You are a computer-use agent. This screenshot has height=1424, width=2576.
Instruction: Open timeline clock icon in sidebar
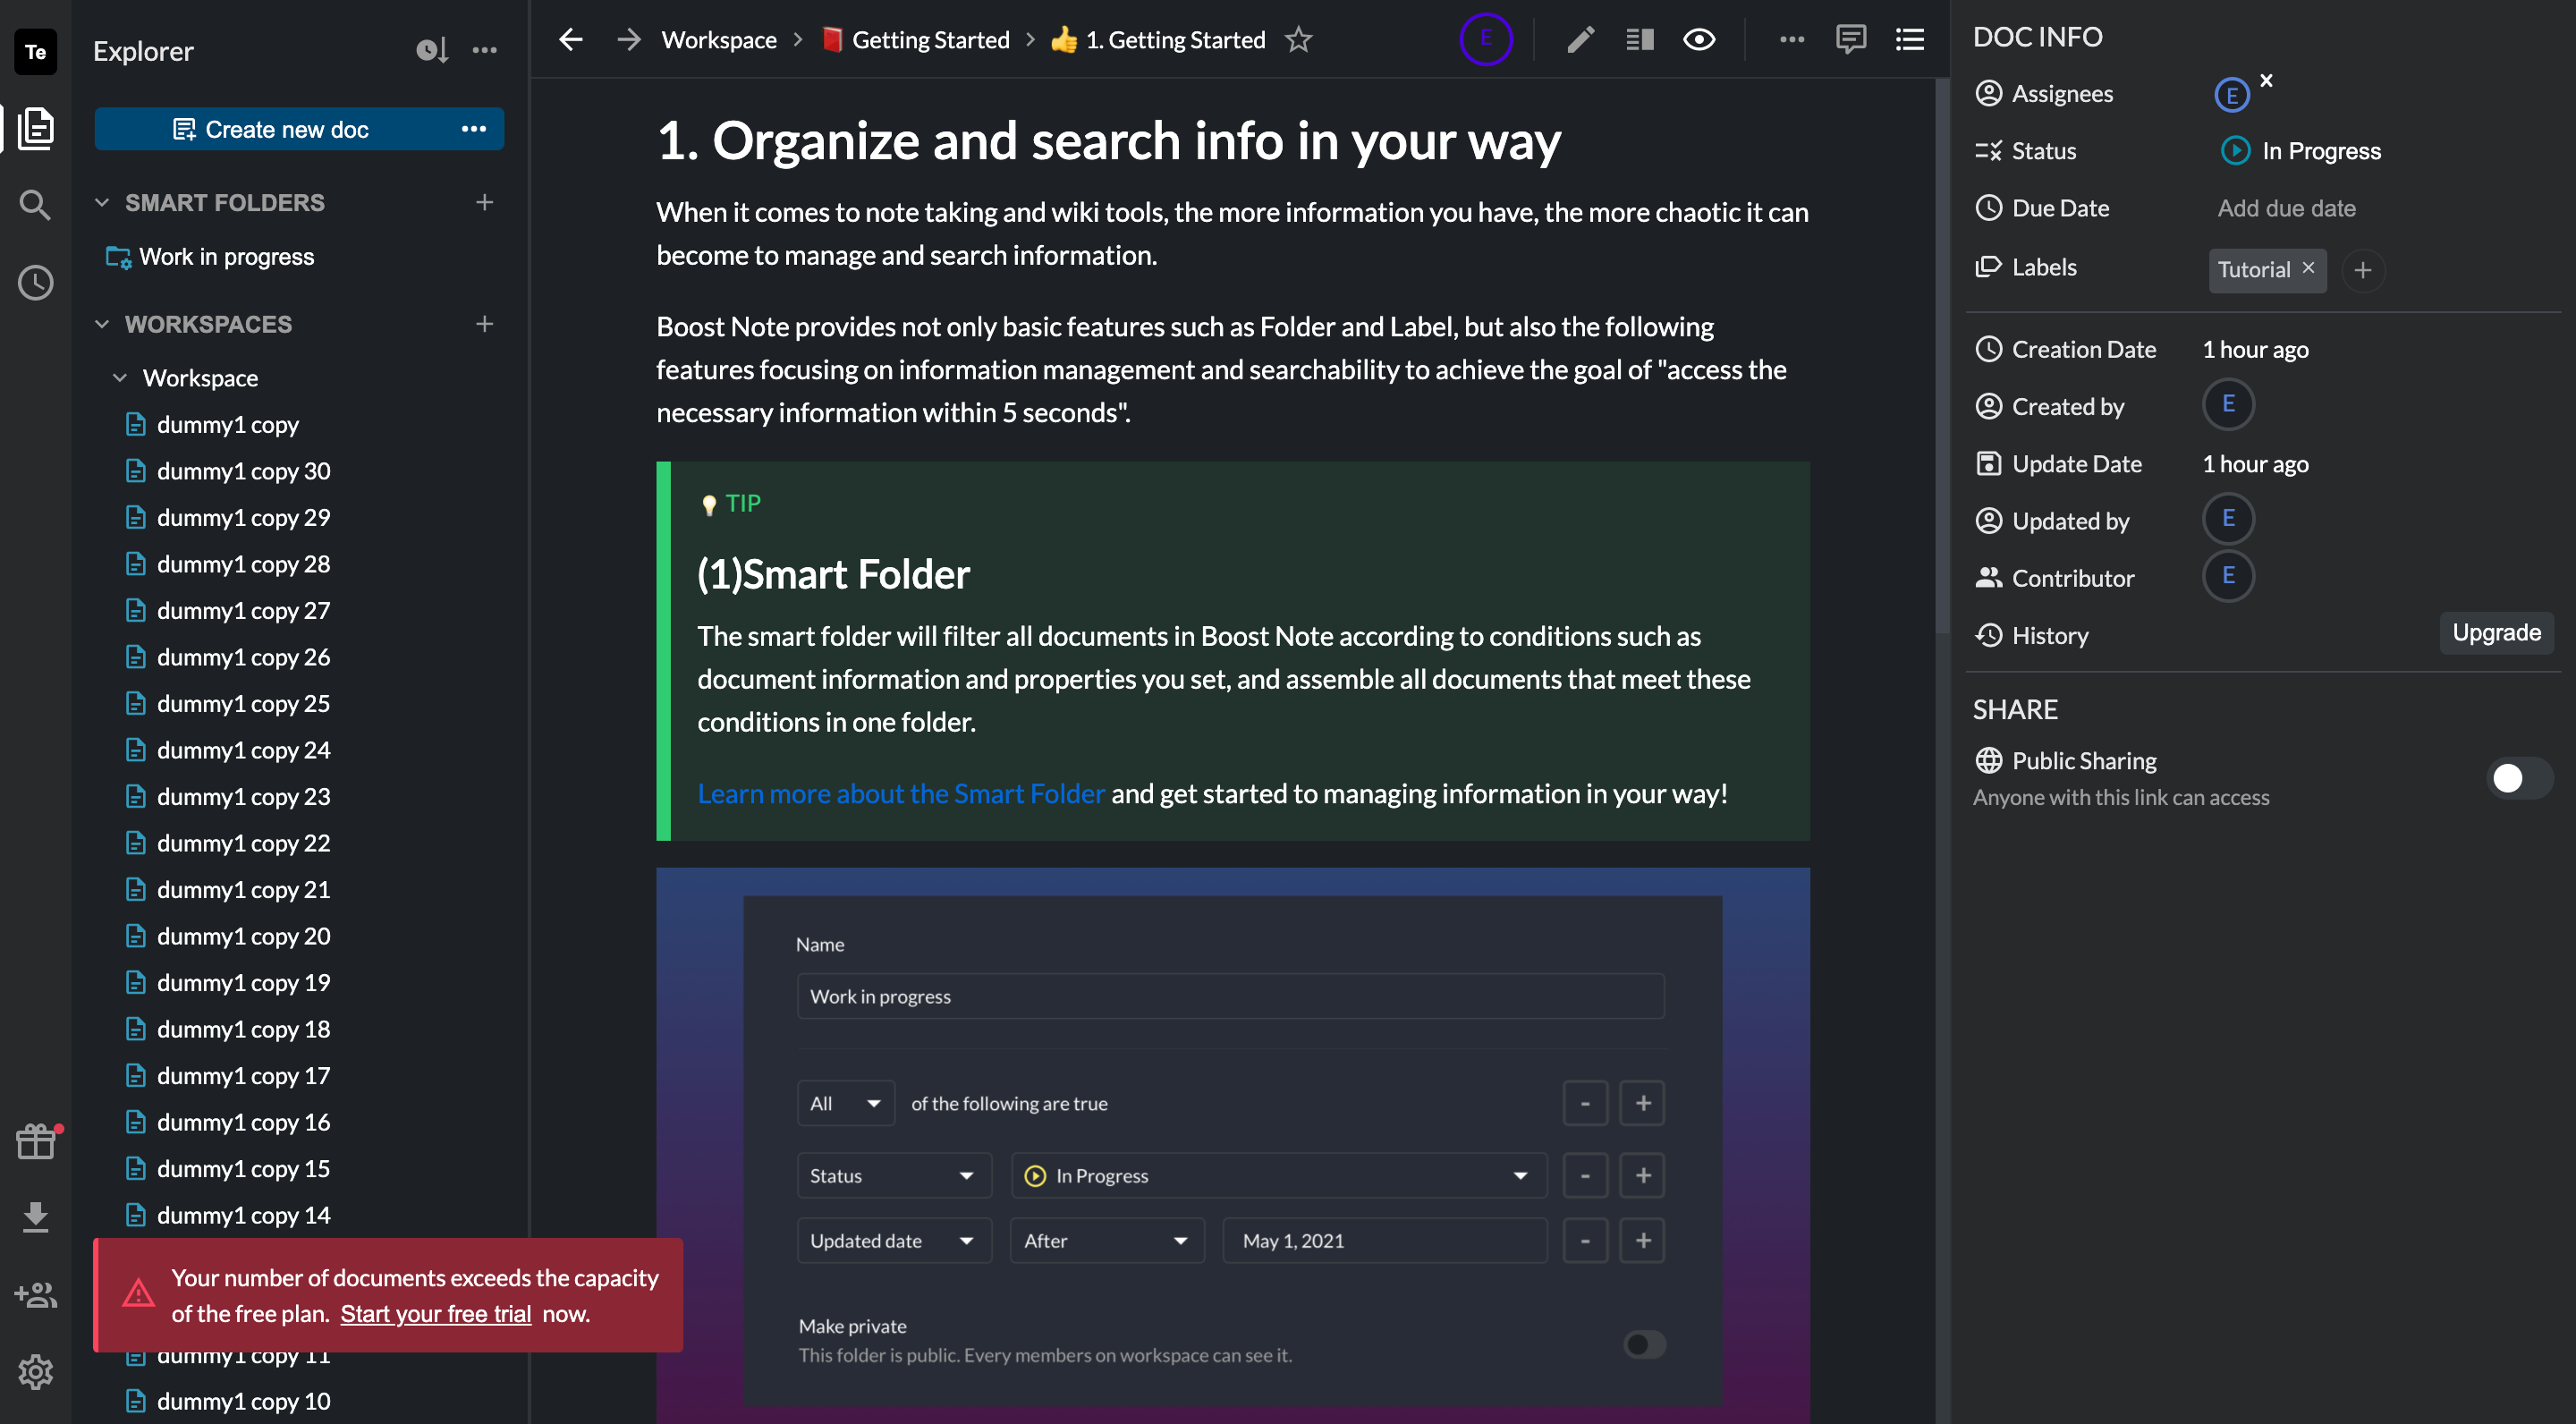pyautogui.click(x=35, y=283)
